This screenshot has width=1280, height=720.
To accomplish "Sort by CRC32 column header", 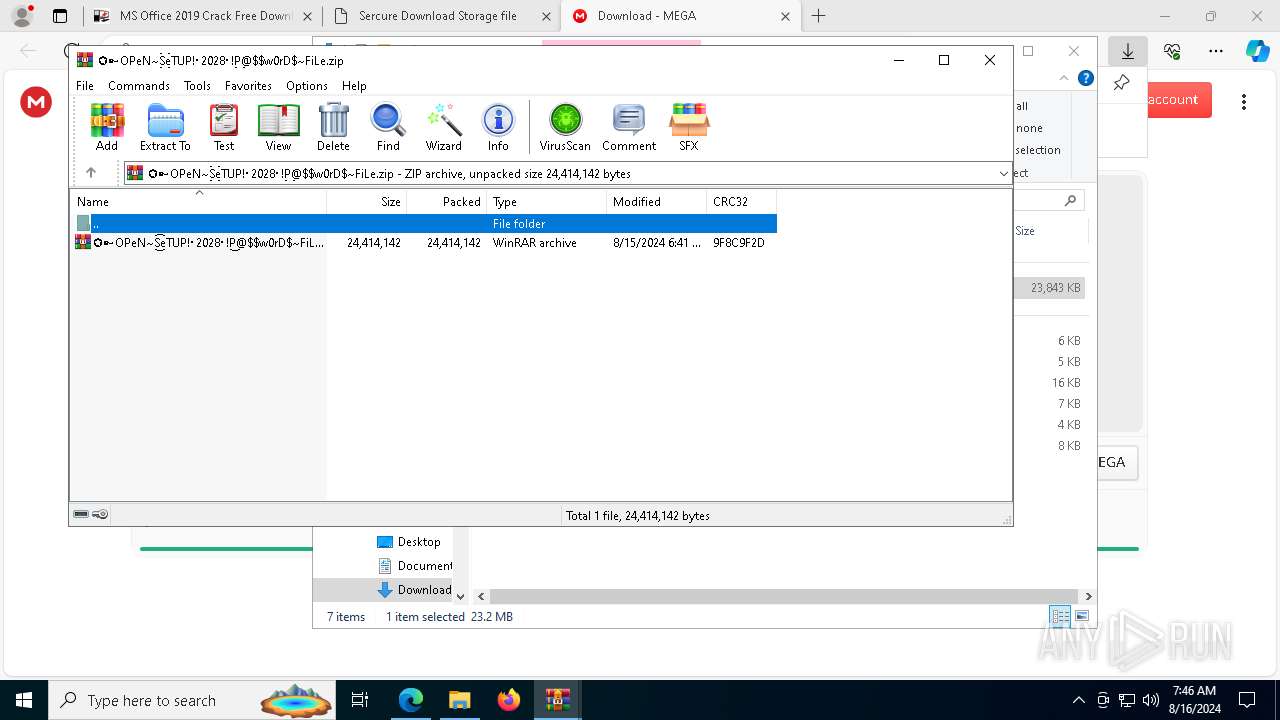I will (742, 201).
